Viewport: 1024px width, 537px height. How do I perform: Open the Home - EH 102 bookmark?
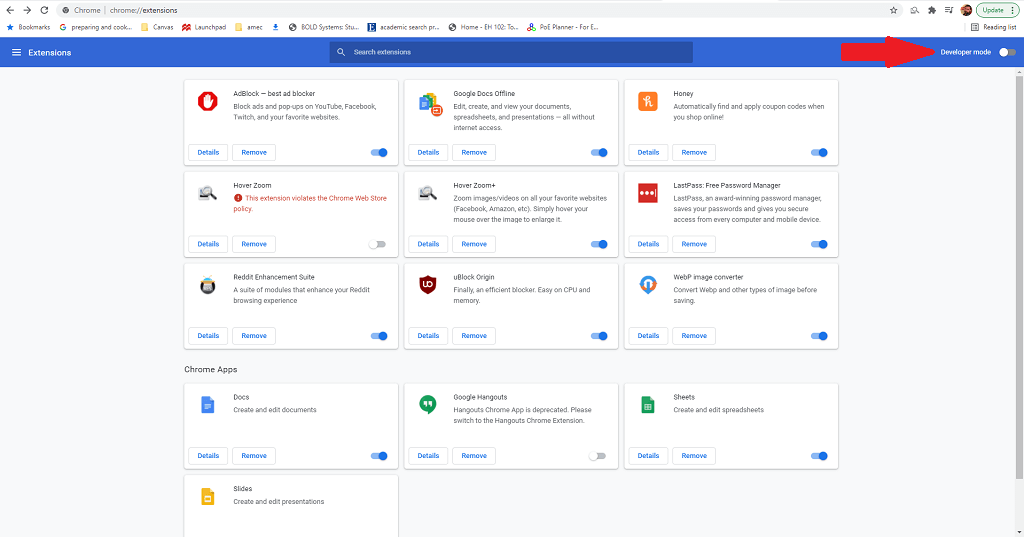tap(483, 27)
